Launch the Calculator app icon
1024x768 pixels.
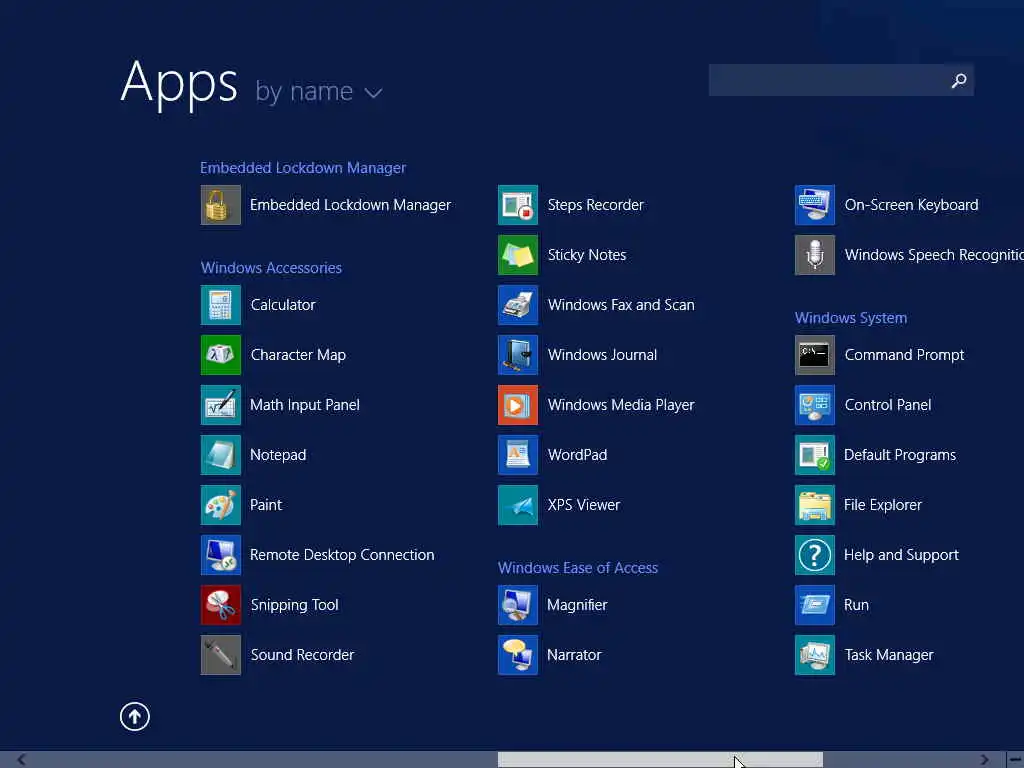tap(221, 305)
